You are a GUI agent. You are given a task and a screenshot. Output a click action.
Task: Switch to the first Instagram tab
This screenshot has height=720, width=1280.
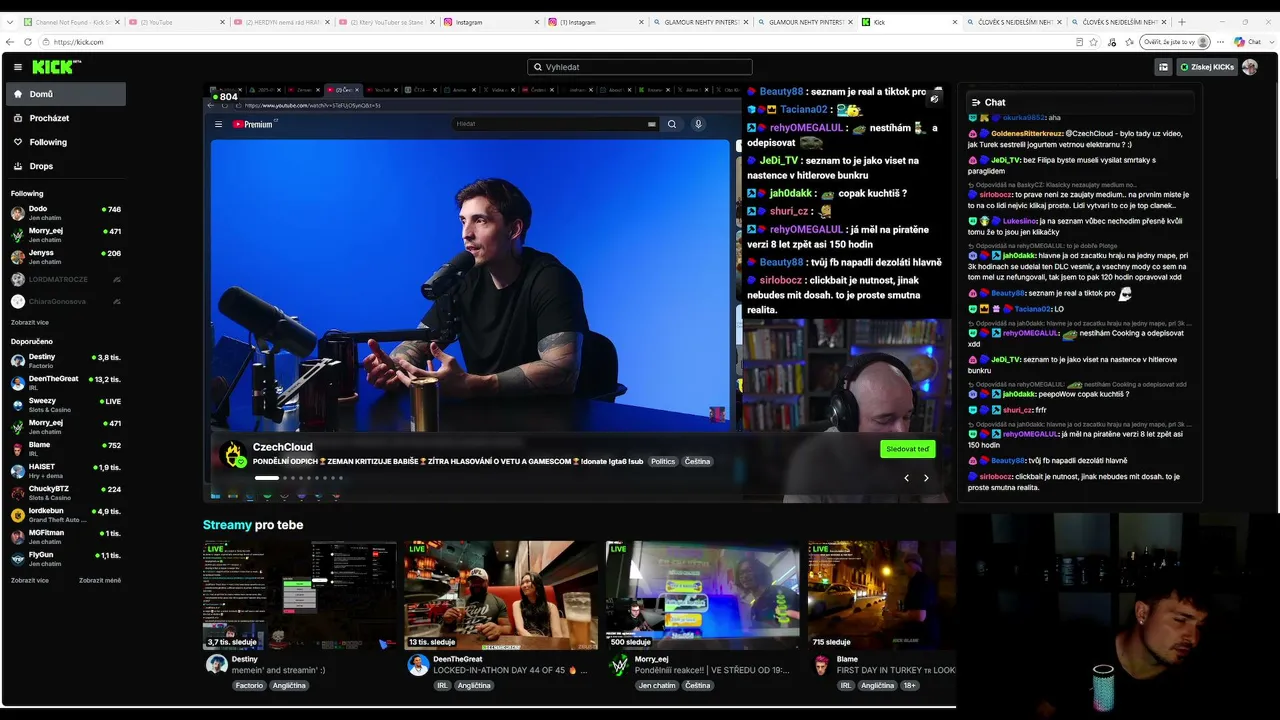(x=489, y=22)
